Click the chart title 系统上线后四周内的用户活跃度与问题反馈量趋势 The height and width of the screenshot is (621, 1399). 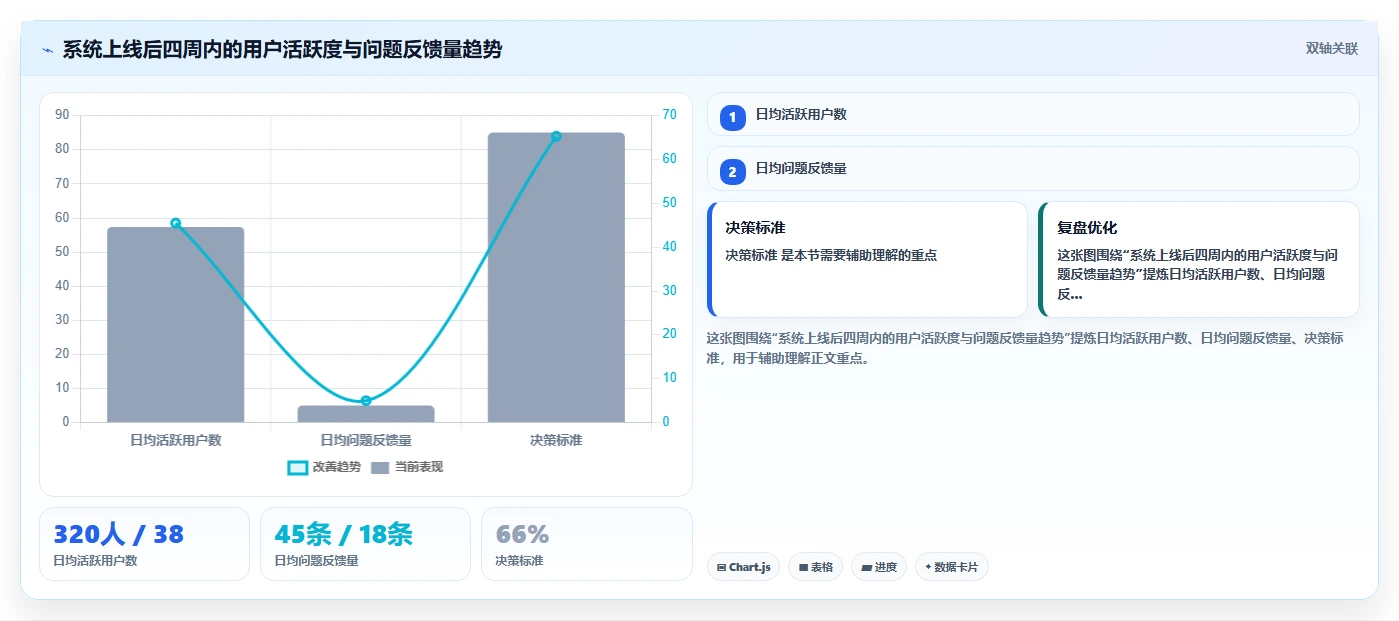(282, 49)
